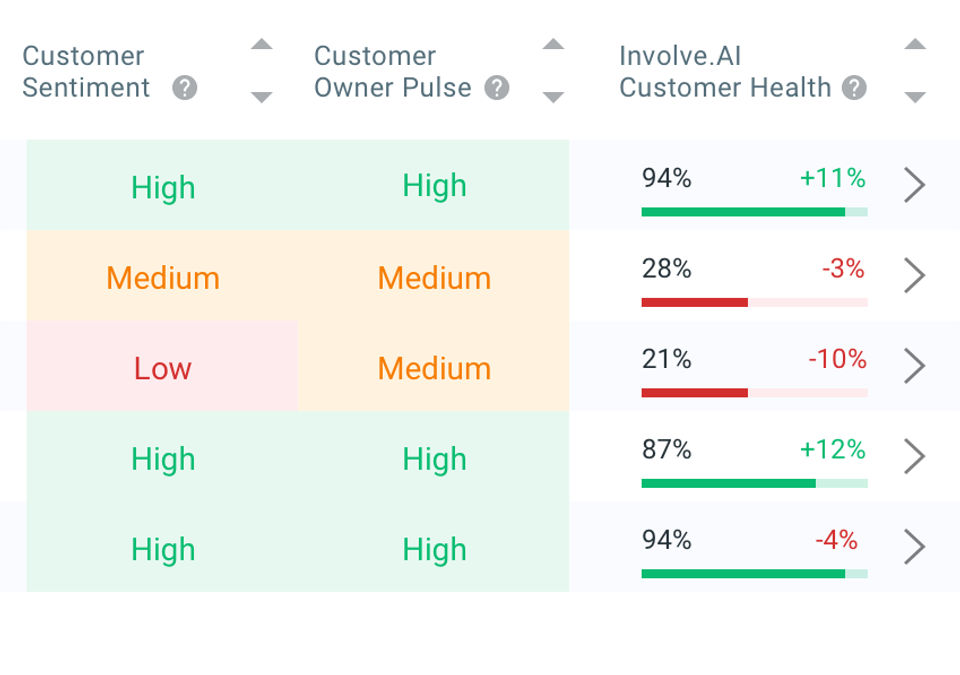Viewport: 960px width, 675px height.
Task: Click the Customer Owner Pulse help icon
Action: click(497, 88)
